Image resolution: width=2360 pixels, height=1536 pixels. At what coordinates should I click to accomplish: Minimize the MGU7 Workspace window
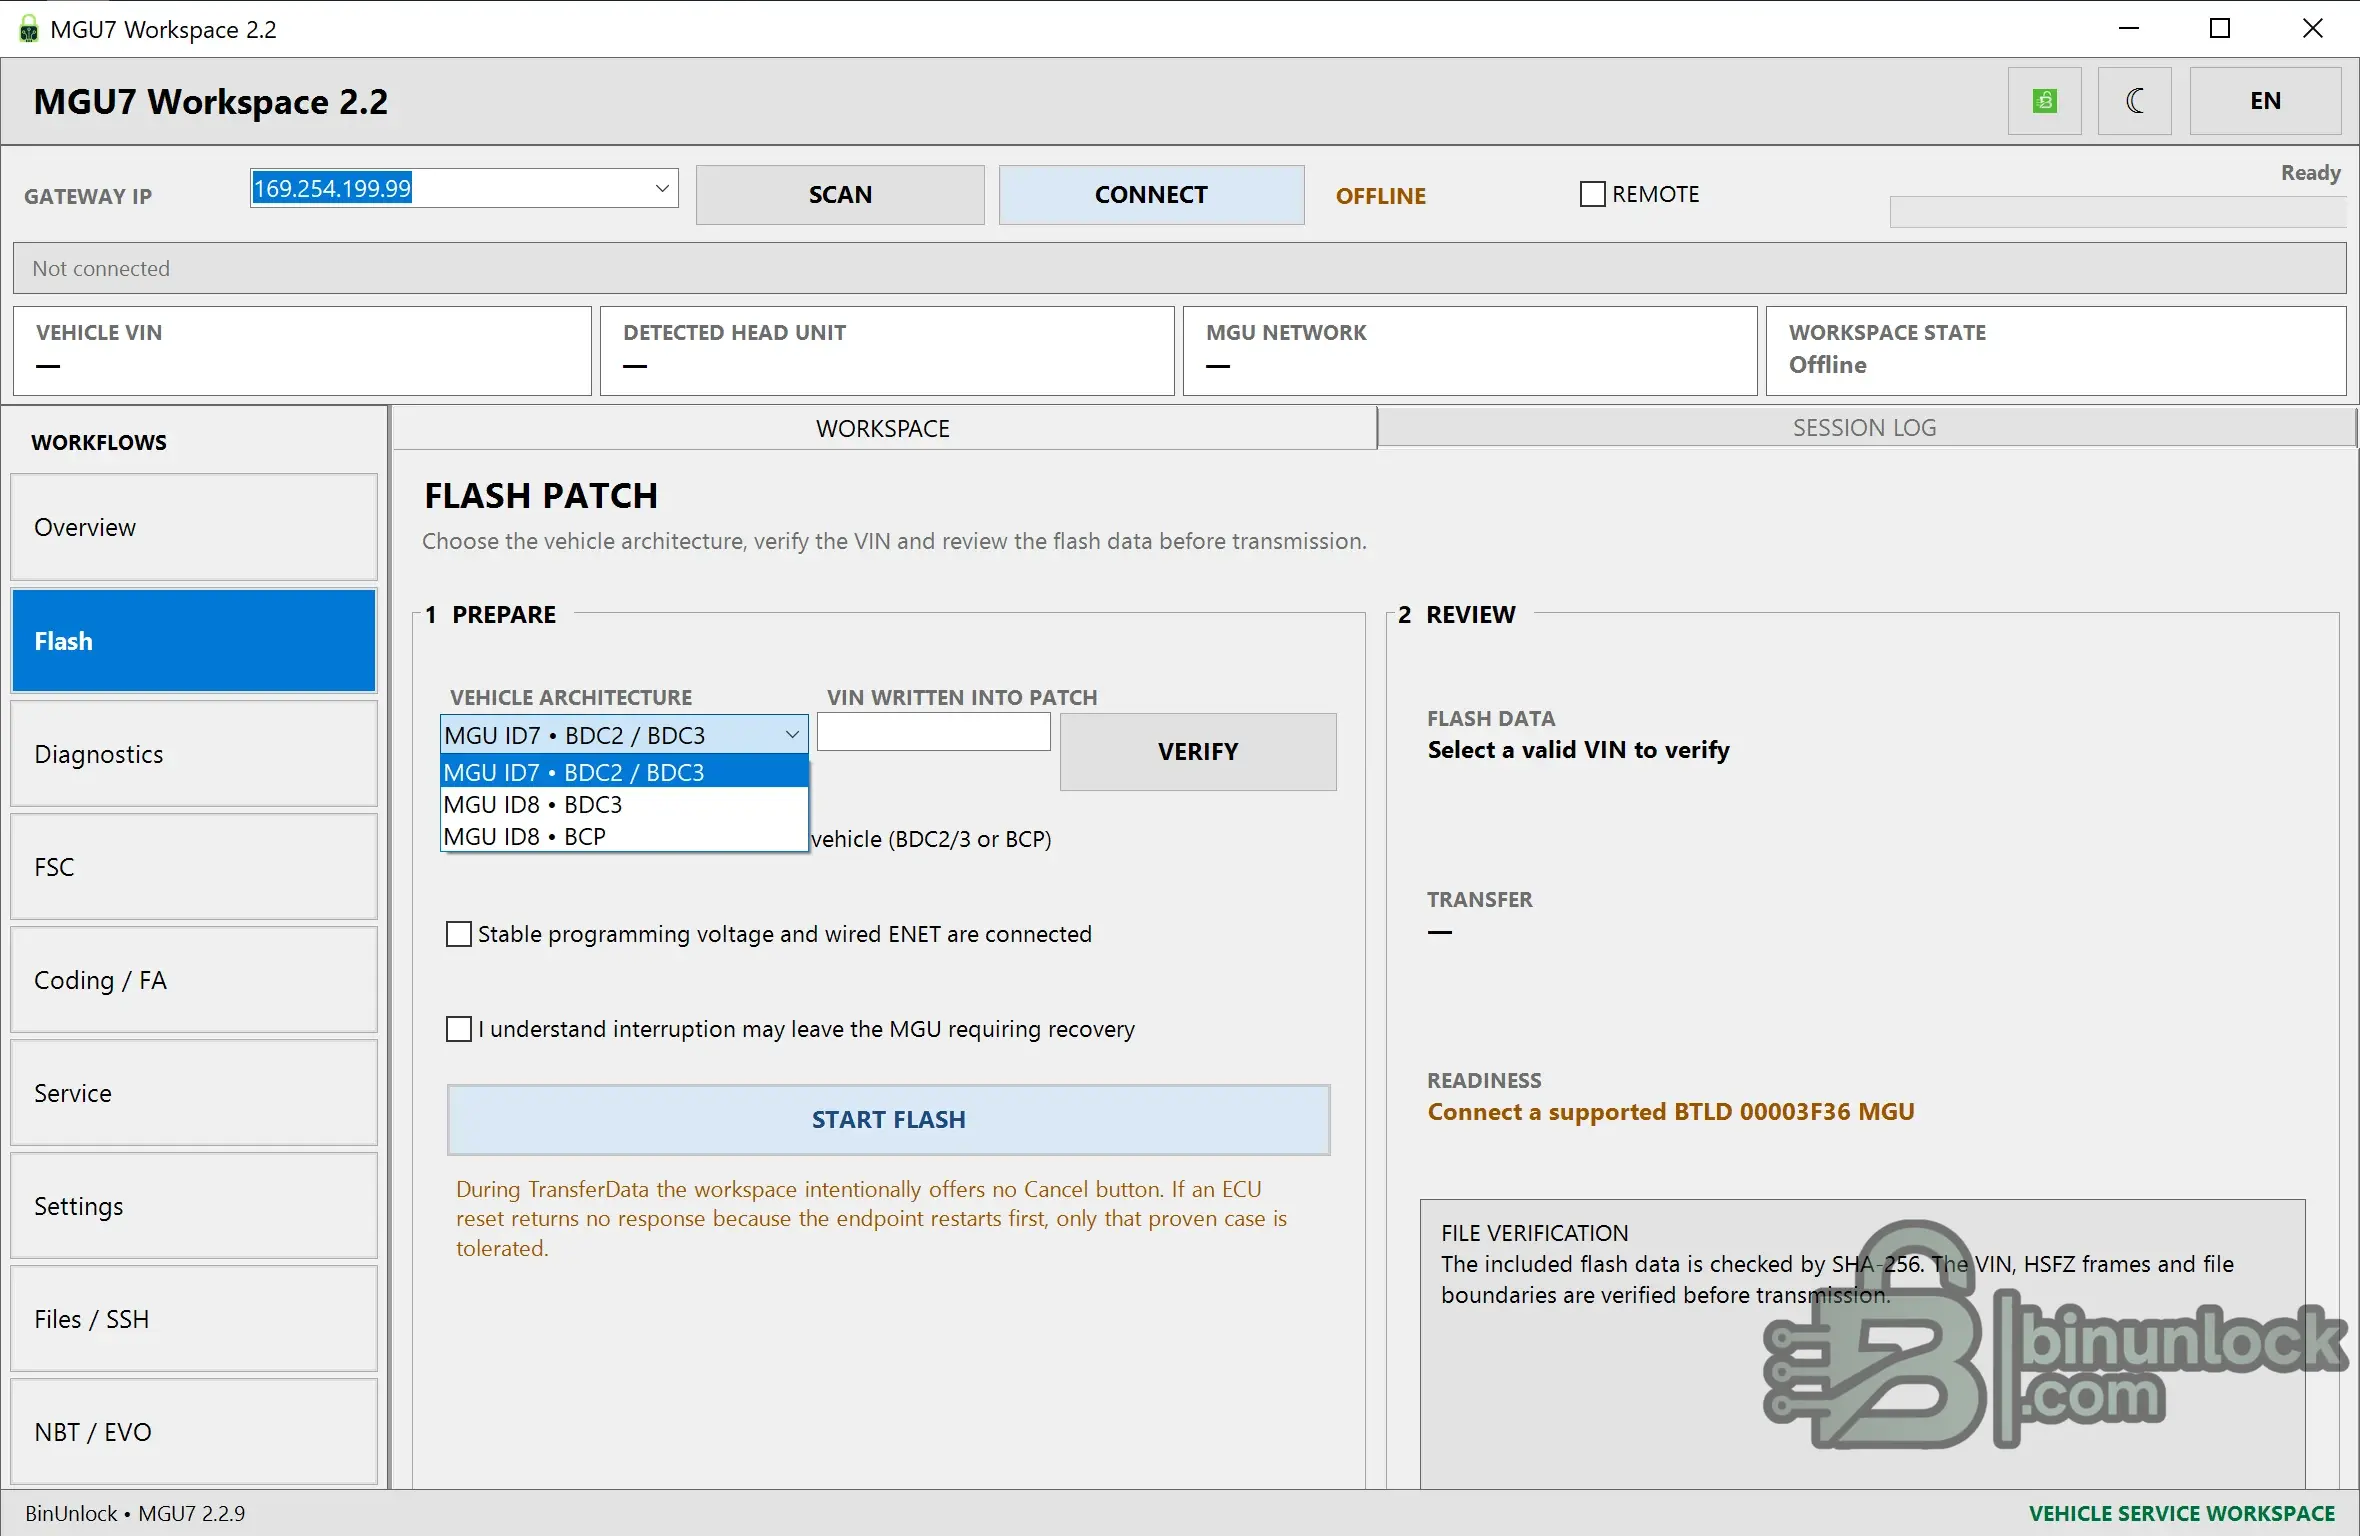(x=2129, y=29)
